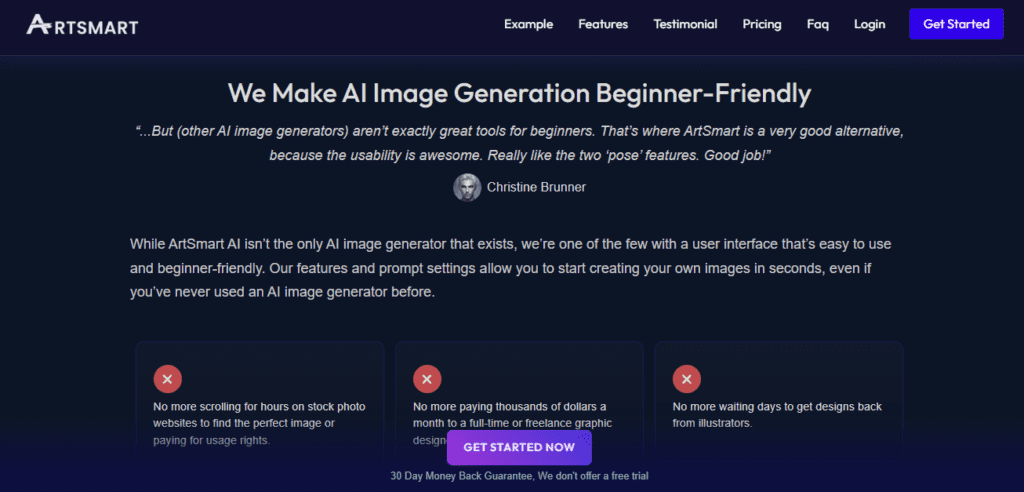The image size is (1024, 492).
Task: Click the GET STARTED NOW button
Action: 519,448
